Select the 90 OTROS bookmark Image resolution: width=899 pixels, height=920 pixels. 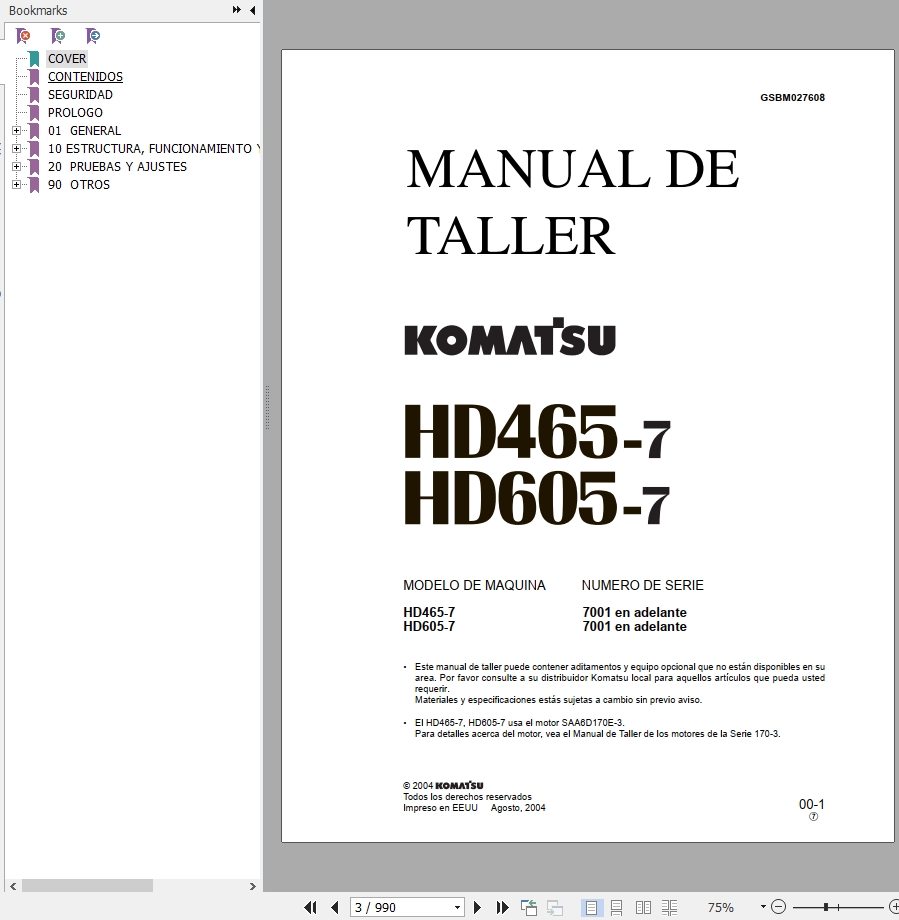click(79, 185)
